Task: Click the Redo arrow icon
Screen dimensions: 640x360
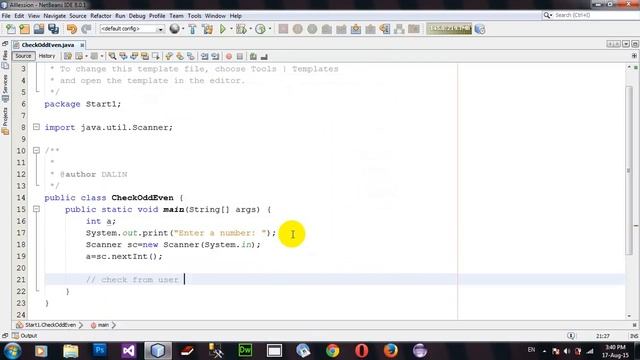Action: point(86,29)
